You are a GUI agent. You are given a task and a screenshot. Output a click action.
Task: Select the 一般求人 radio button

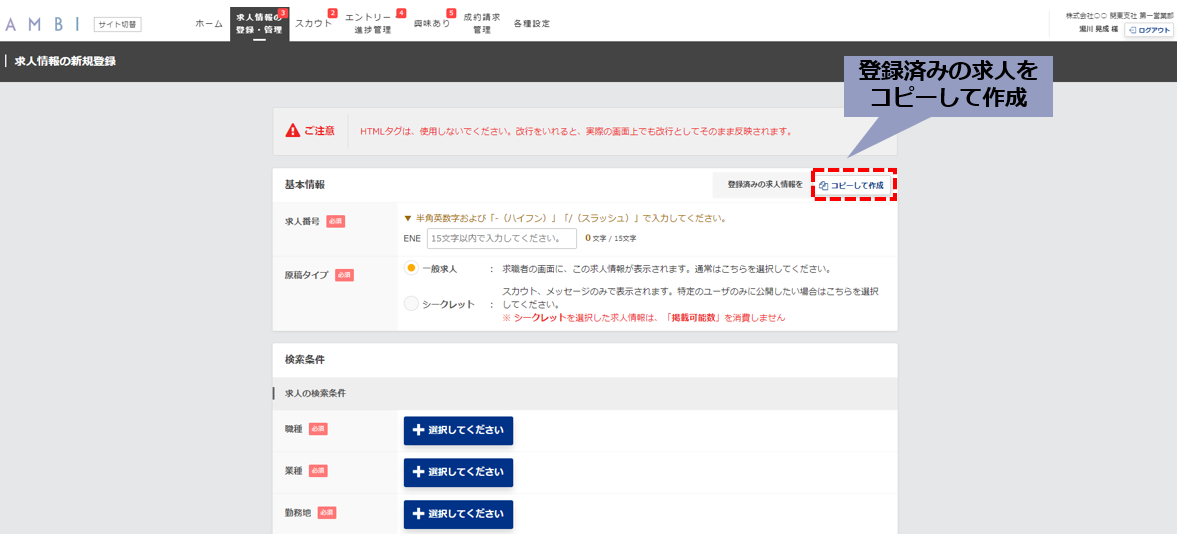(x=411, y=268)
